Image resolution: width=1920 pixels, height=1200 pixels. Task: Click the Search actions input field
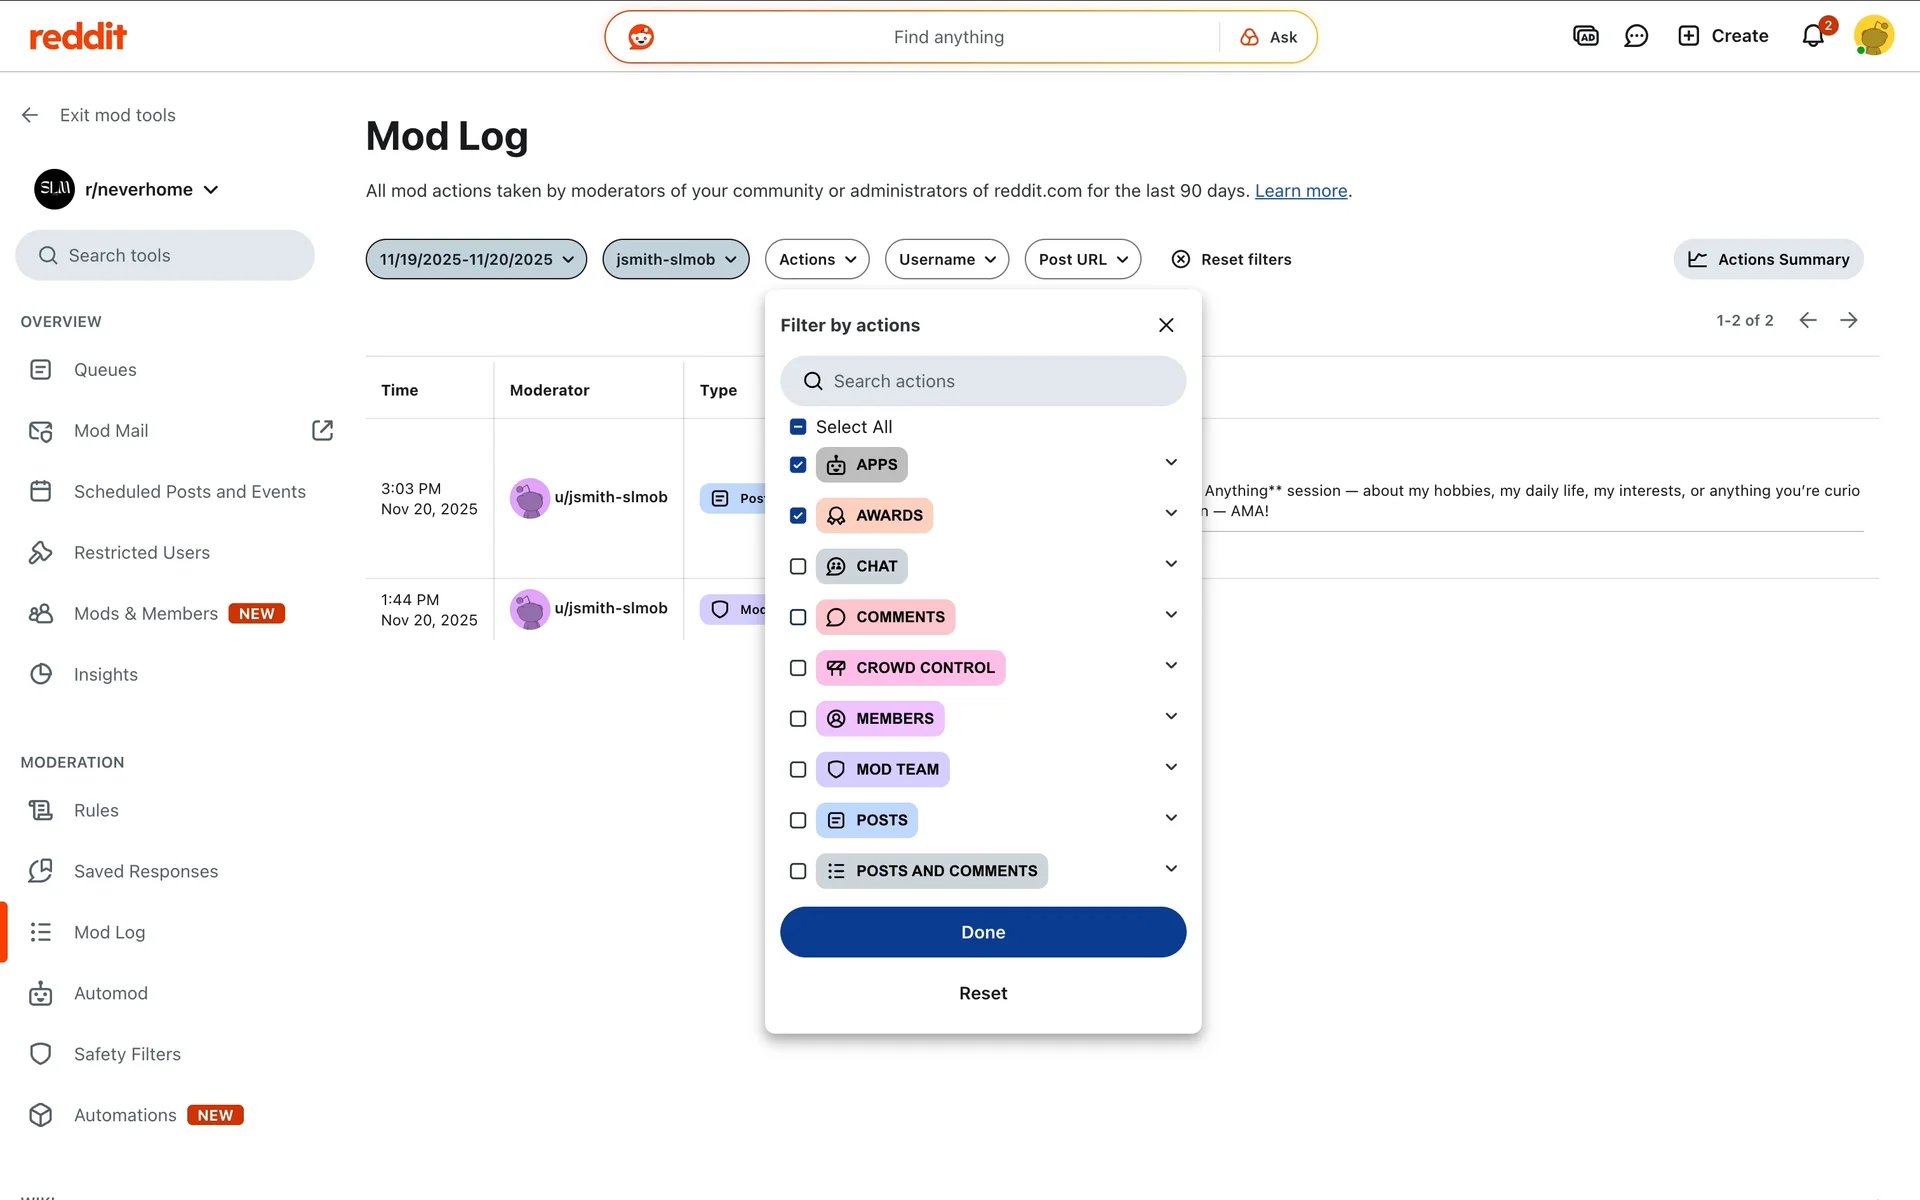(x=983, y=381)
